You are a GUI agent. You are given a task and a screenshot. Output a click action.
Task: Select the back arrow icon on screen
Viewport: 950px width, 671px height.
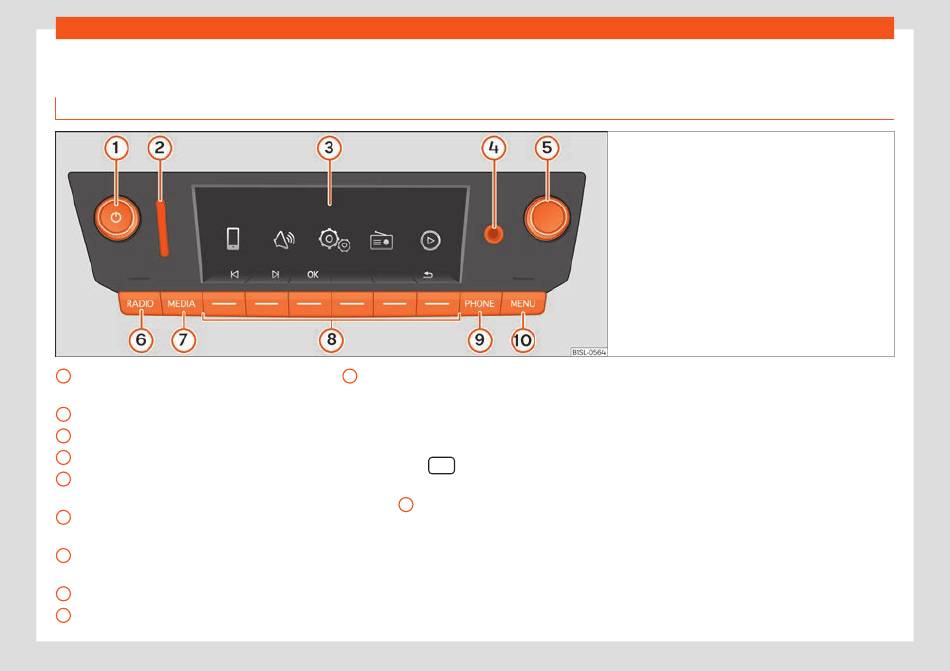(428, 274)
